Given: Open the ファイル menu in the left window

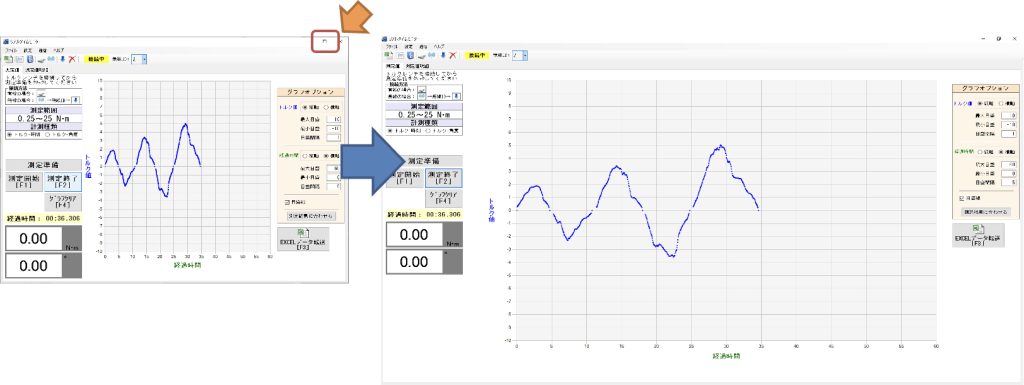Looking at the screenshot, I should click(x=11, y=50).
